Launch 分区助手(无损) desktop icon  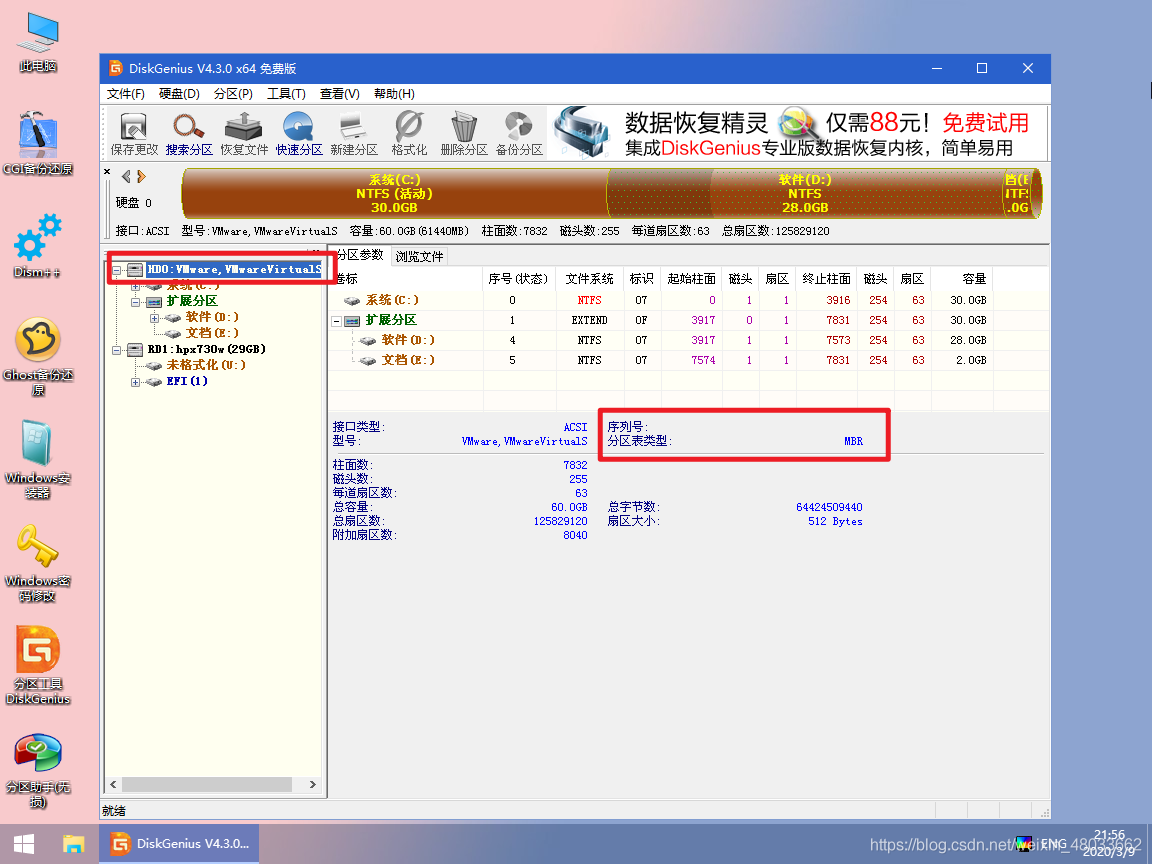[38, 770]
